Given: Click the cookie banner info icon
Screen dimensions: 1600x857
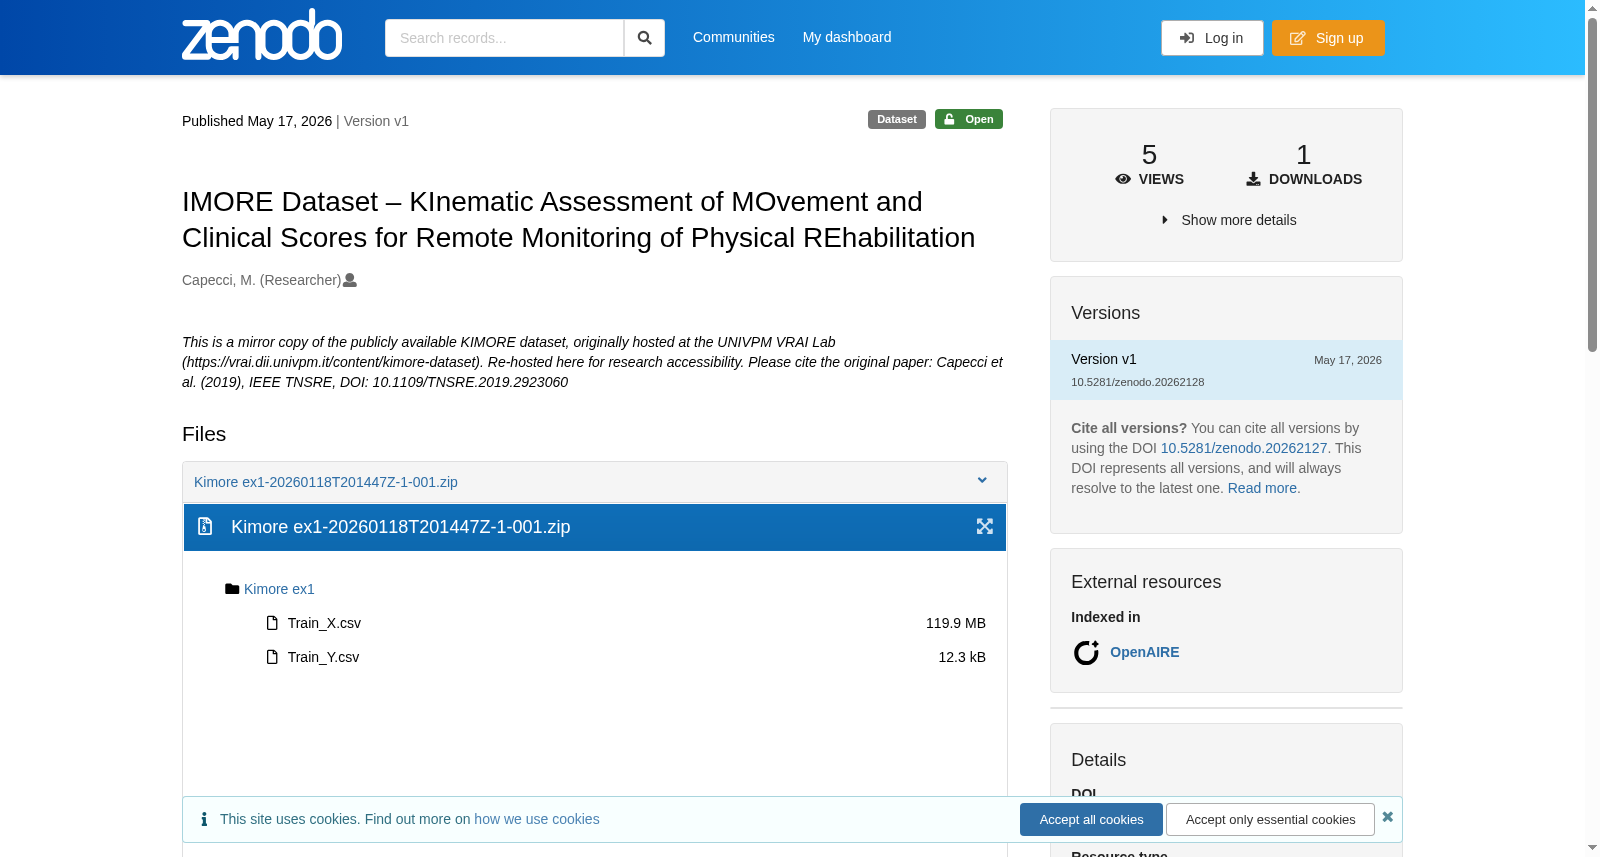Looking at the screenshot, I should click(x=204, y=819).
